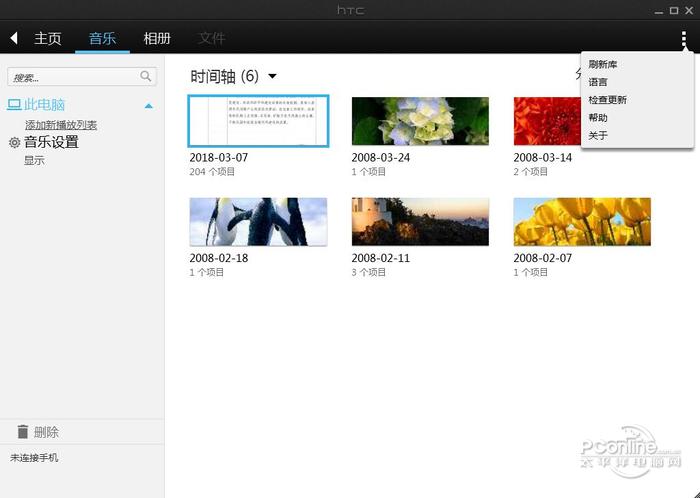Close the HTC window
700x498 pixels.
[x=689, y=10]
